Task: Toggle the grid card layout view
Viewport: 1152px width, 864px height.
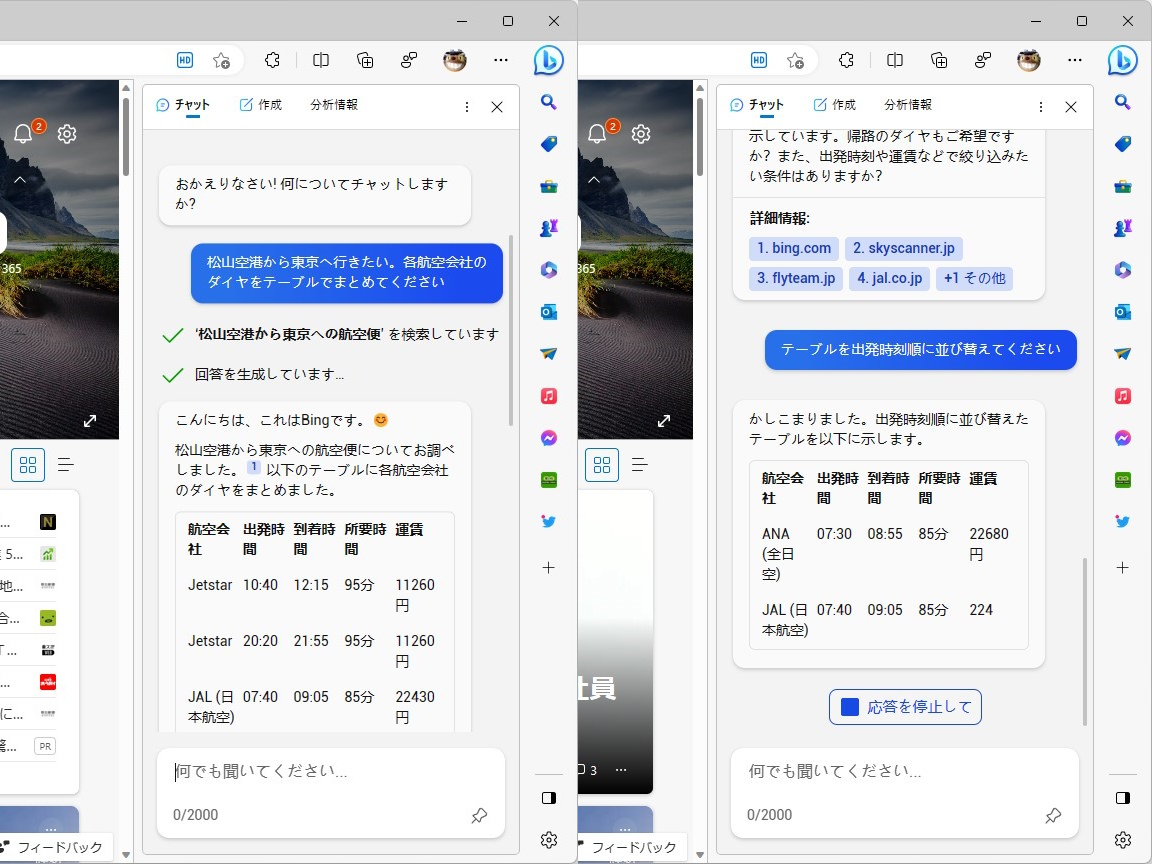Action: (x=28, y=464)
